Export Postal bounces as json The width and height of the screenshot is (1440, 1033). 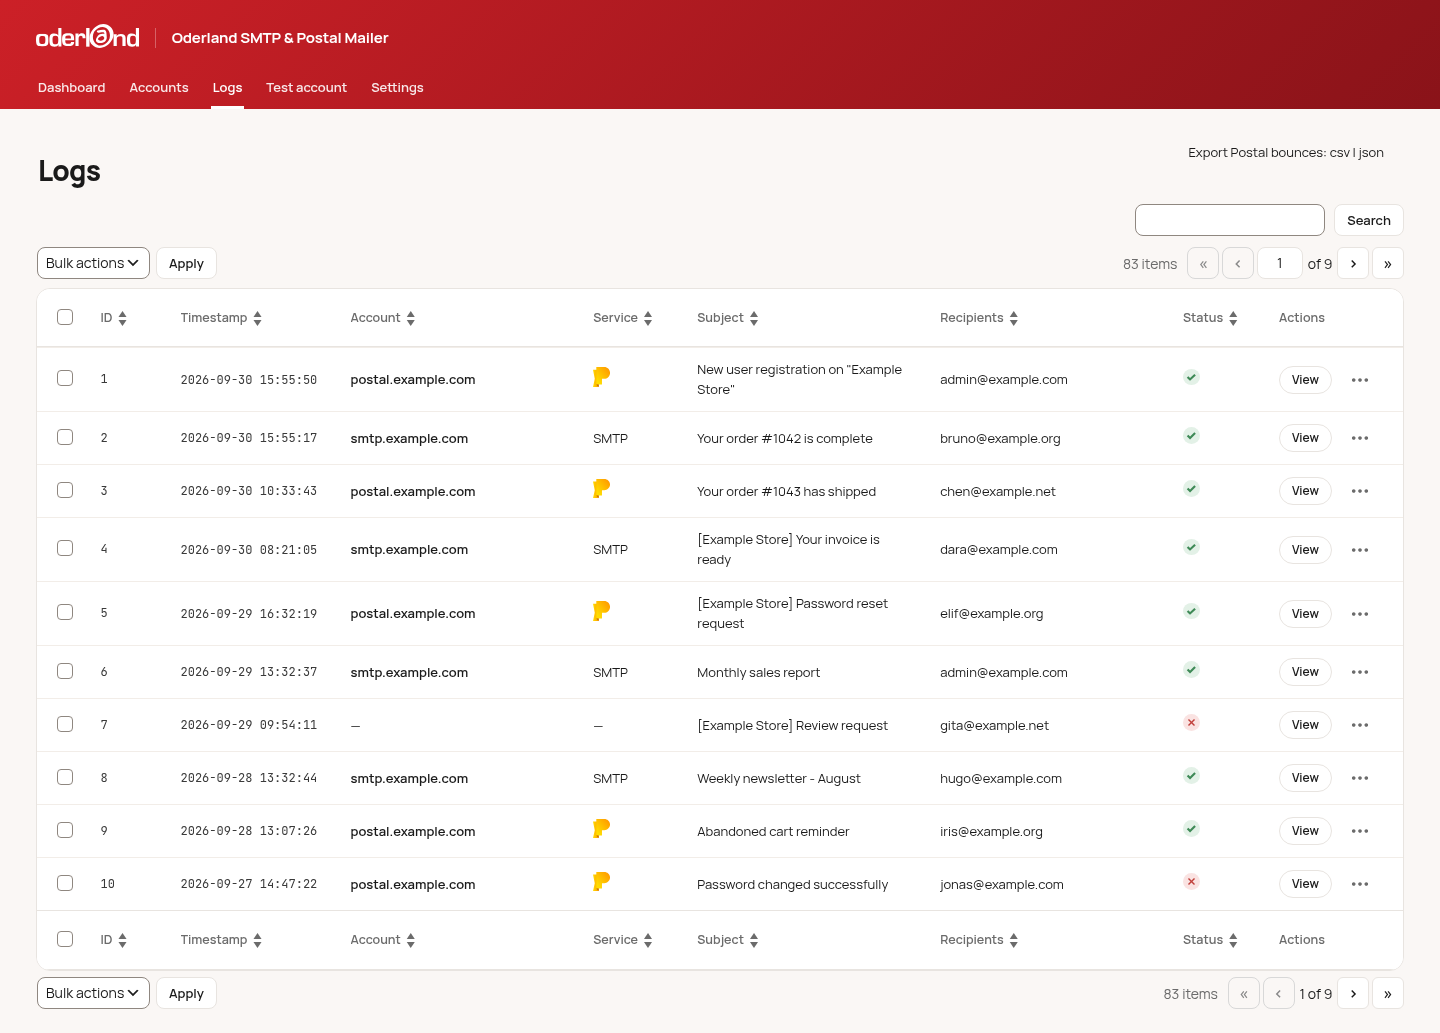click(1371, 153)
